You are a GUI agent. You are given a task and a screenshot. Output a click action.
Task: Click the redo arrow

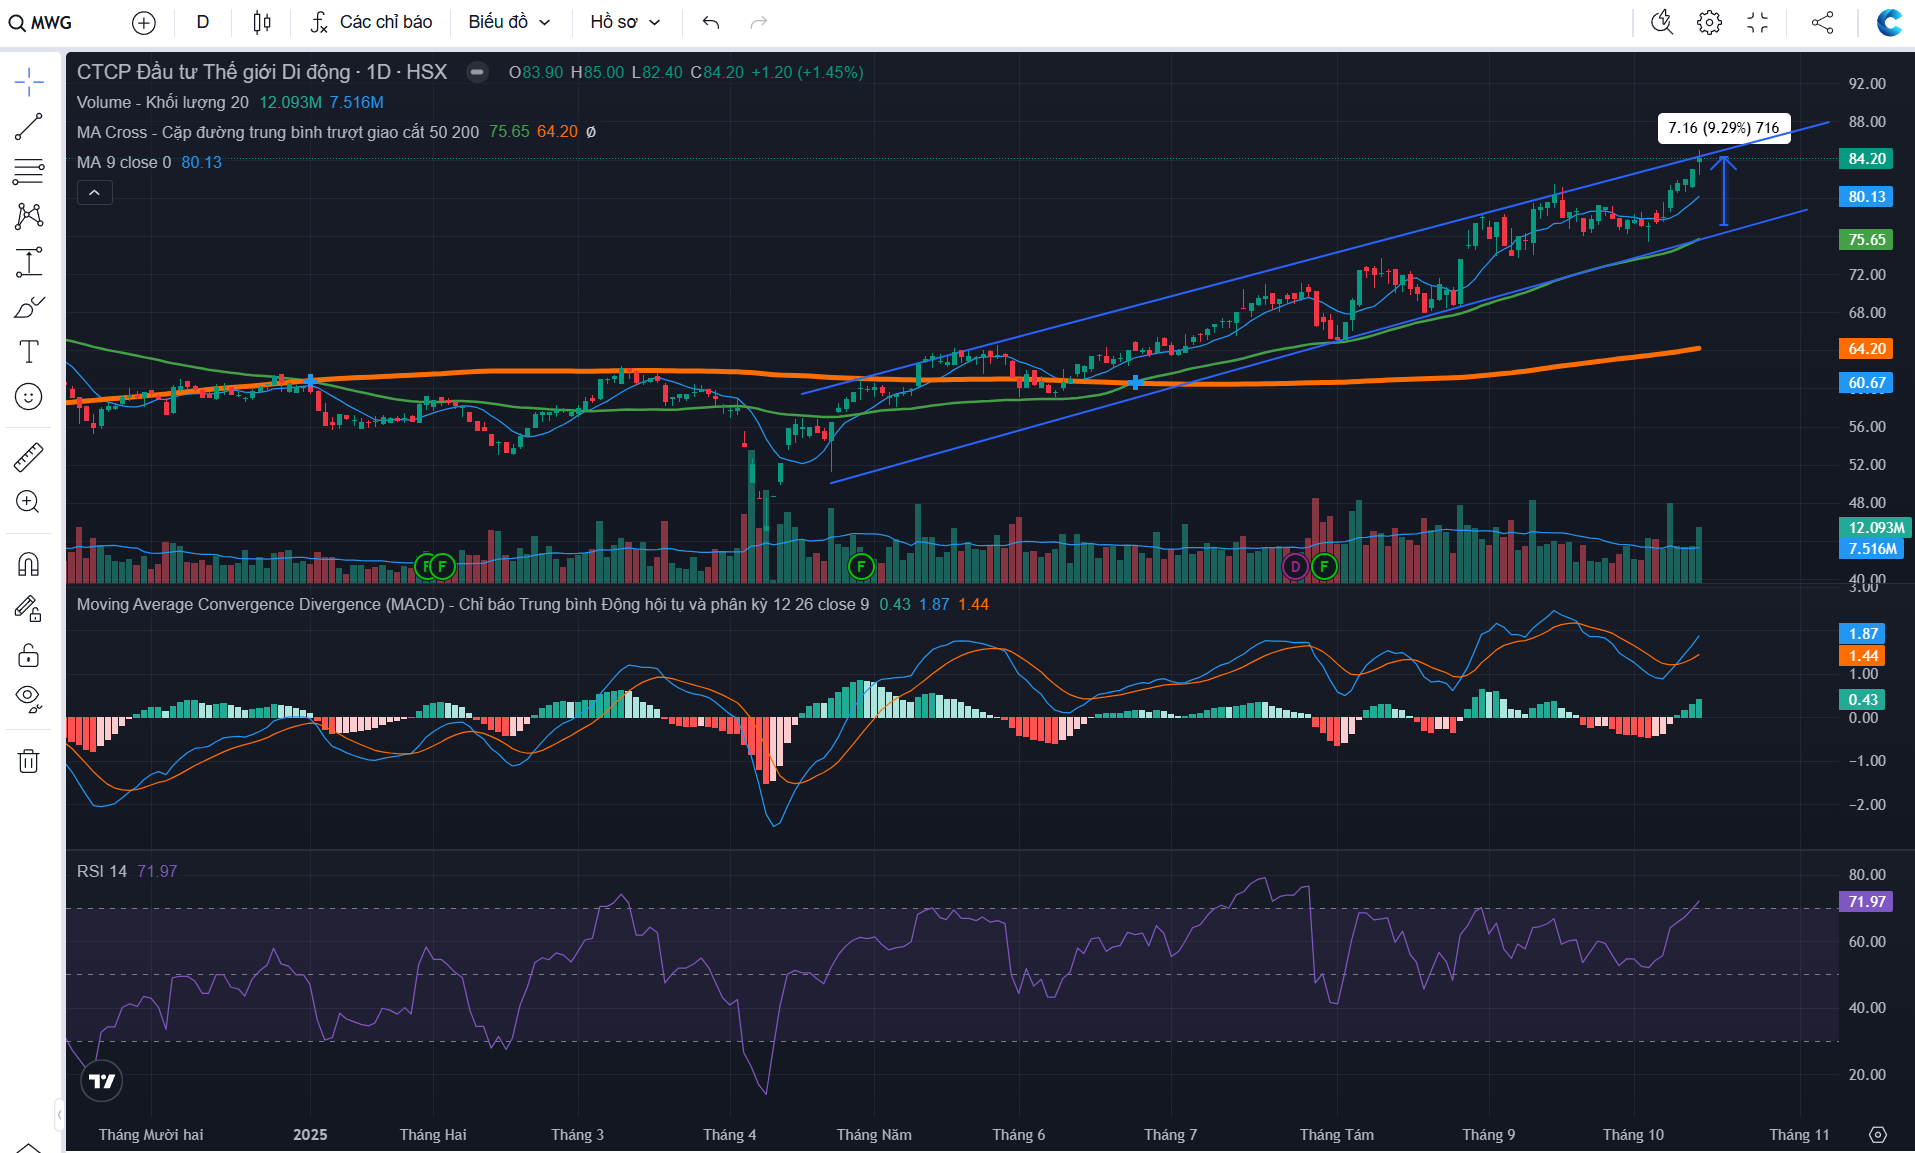point(759,22)
